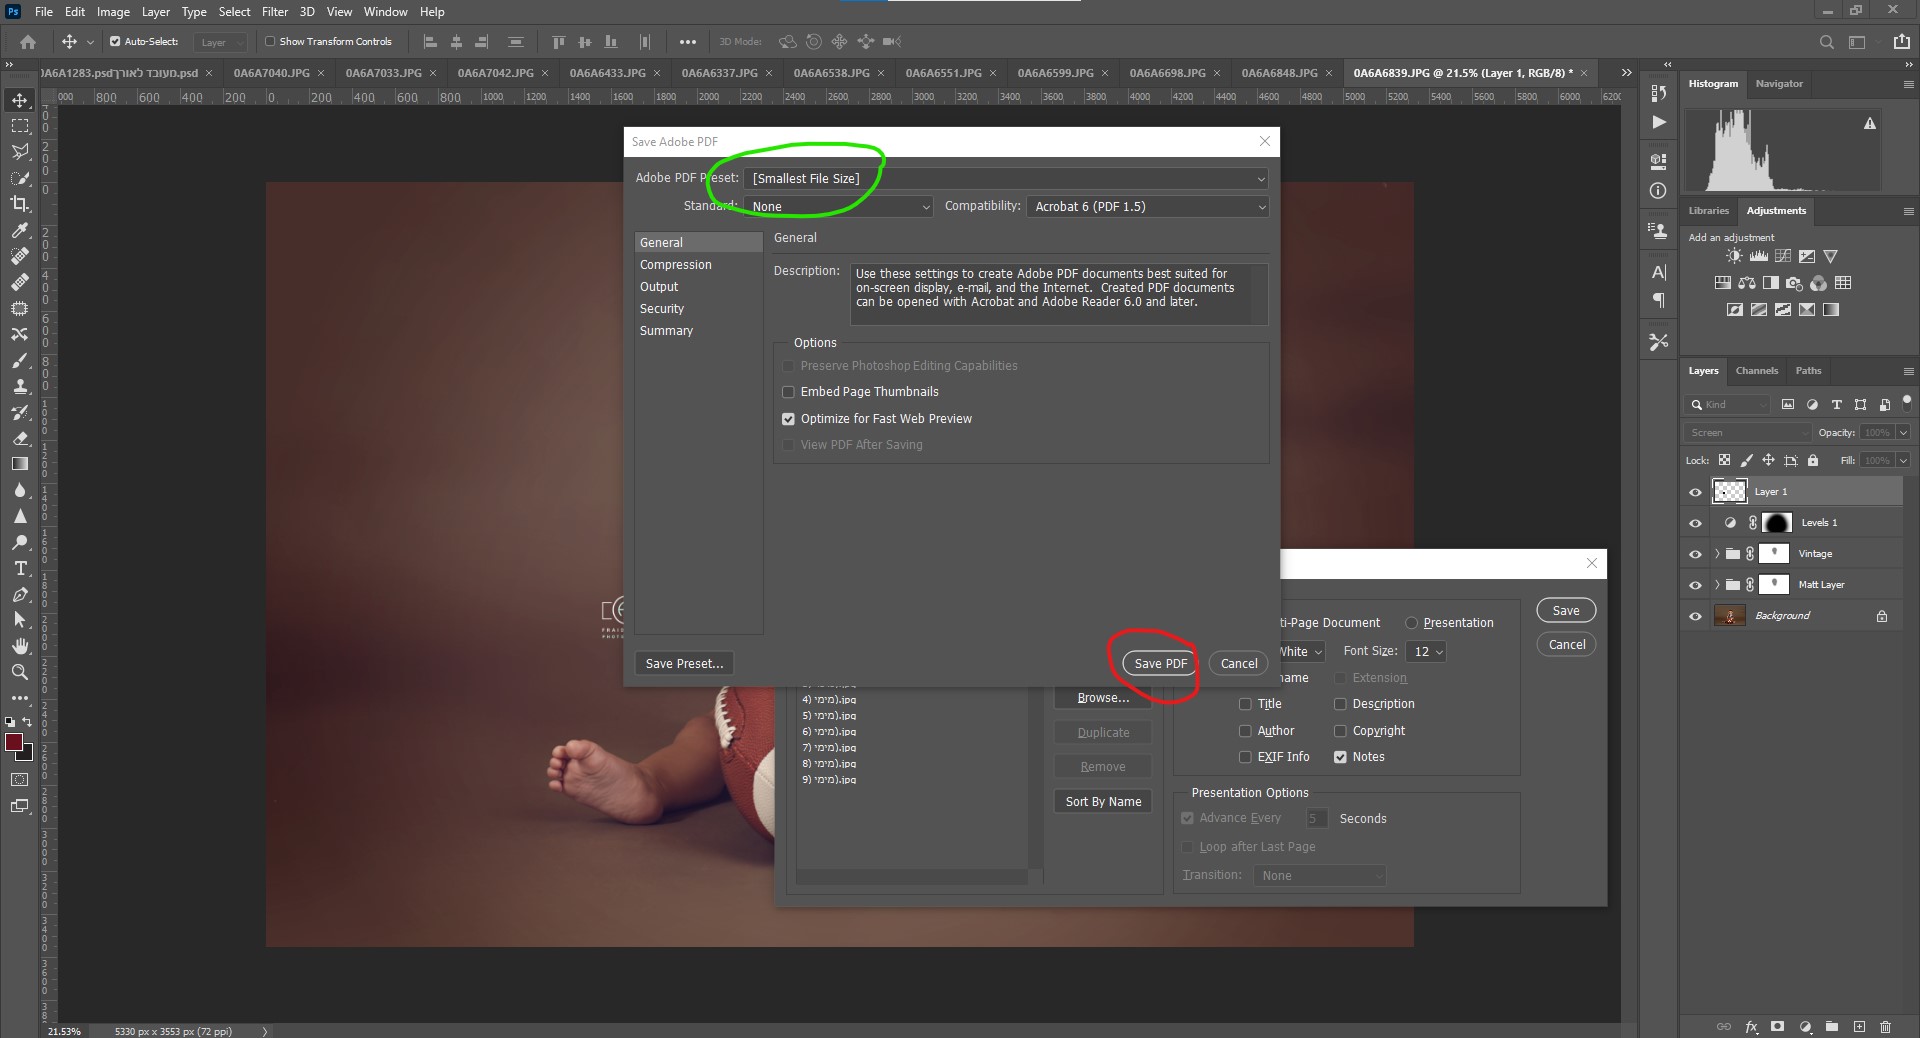Toggle Embed Page Thumbnails checkbox
The height and width of the screenshot is (1038, 1920).
(788, 392)
